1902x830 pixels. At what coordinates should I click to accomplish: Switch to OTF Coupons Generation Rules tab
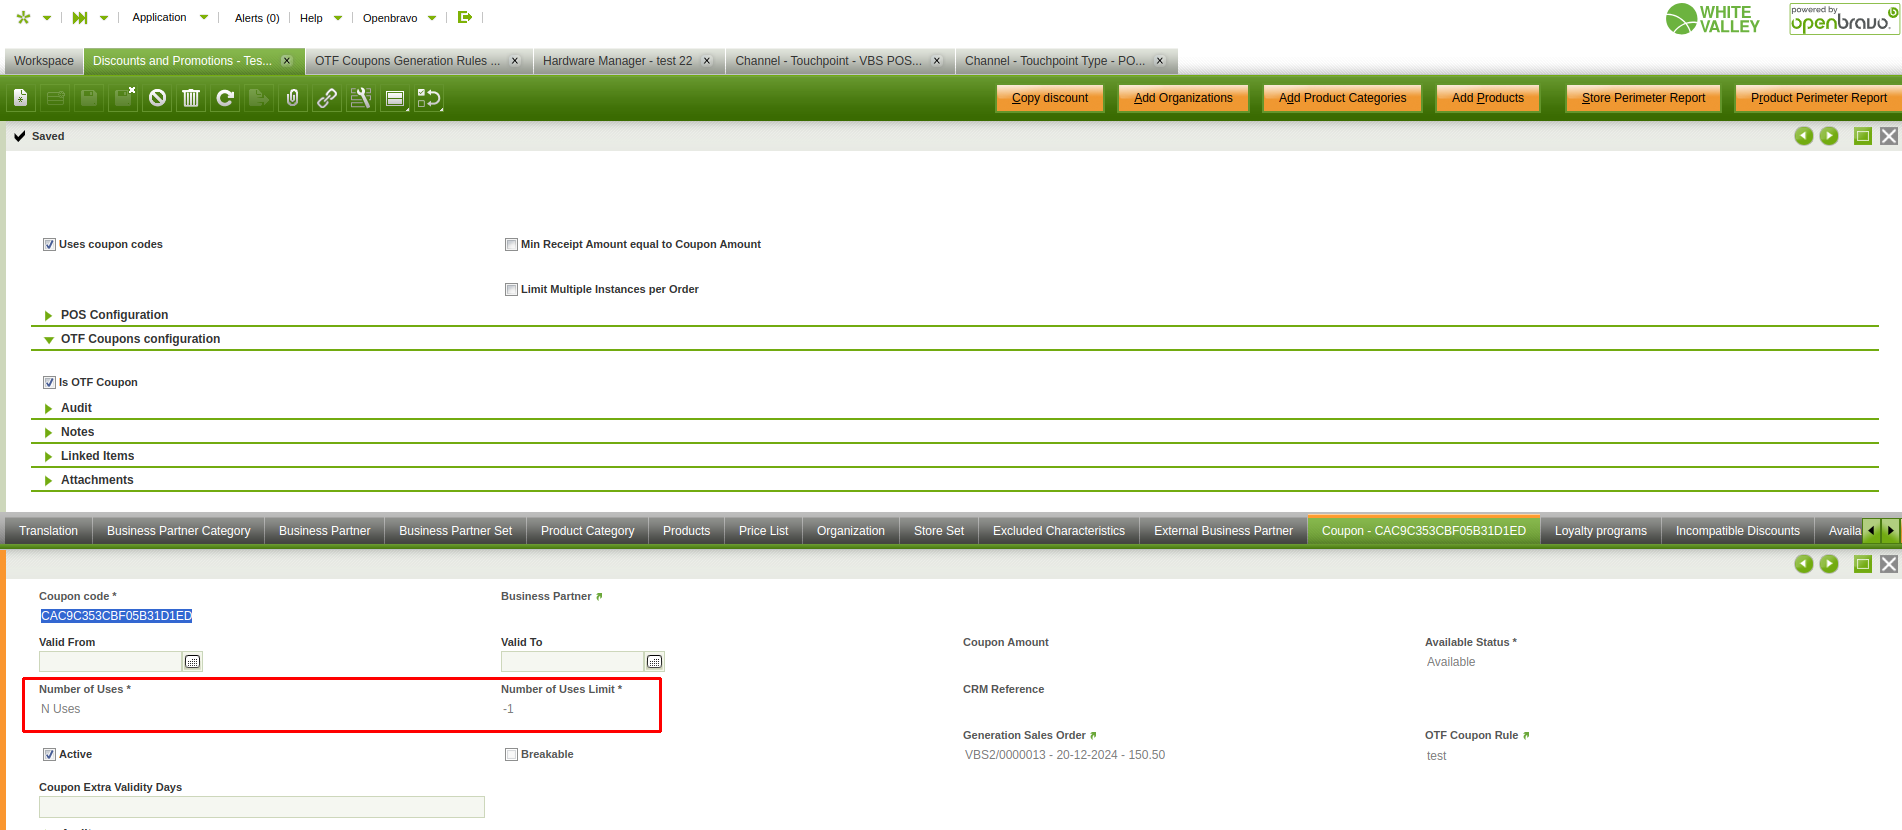408,61
